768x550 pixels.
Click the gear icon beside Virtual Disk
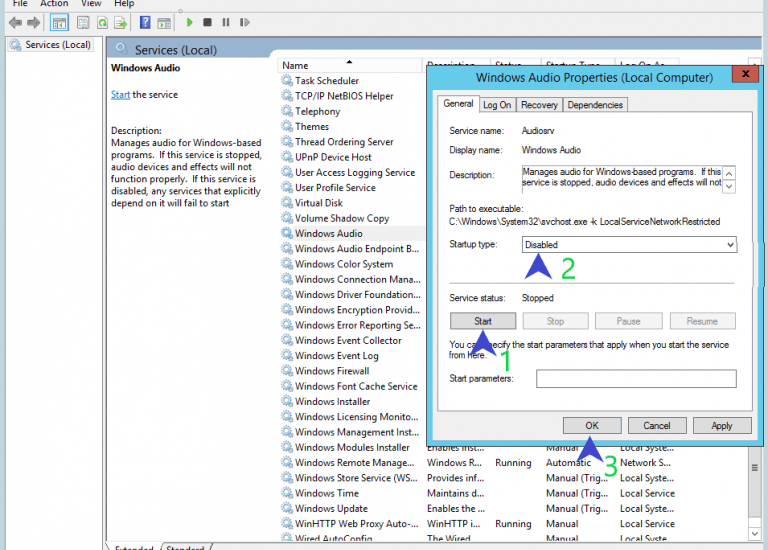pyautogui.click(x=287, y=203)
